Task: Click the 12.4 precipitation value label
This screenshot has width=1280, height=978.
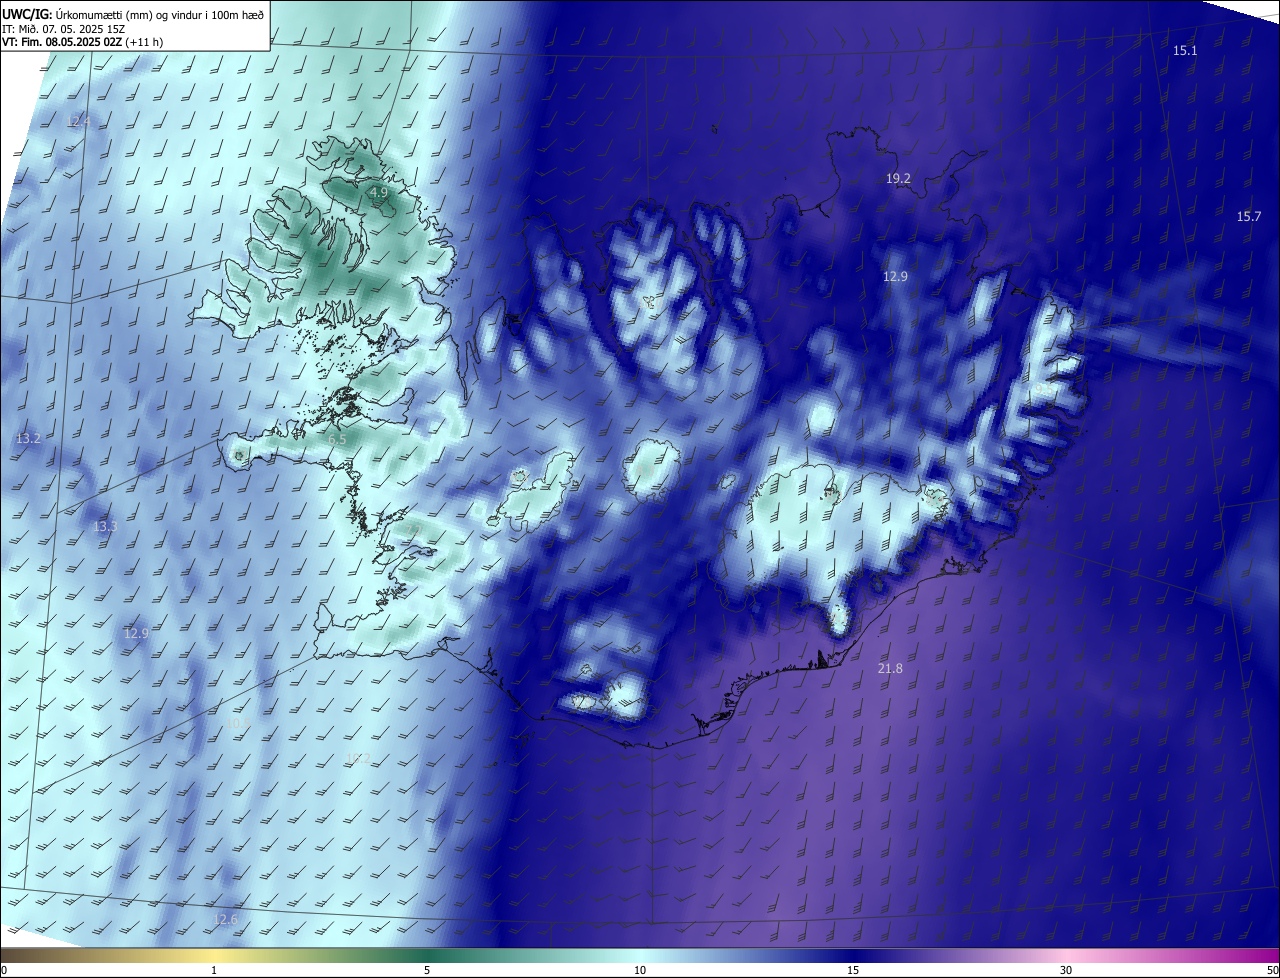Action: (x=78, y=121)
